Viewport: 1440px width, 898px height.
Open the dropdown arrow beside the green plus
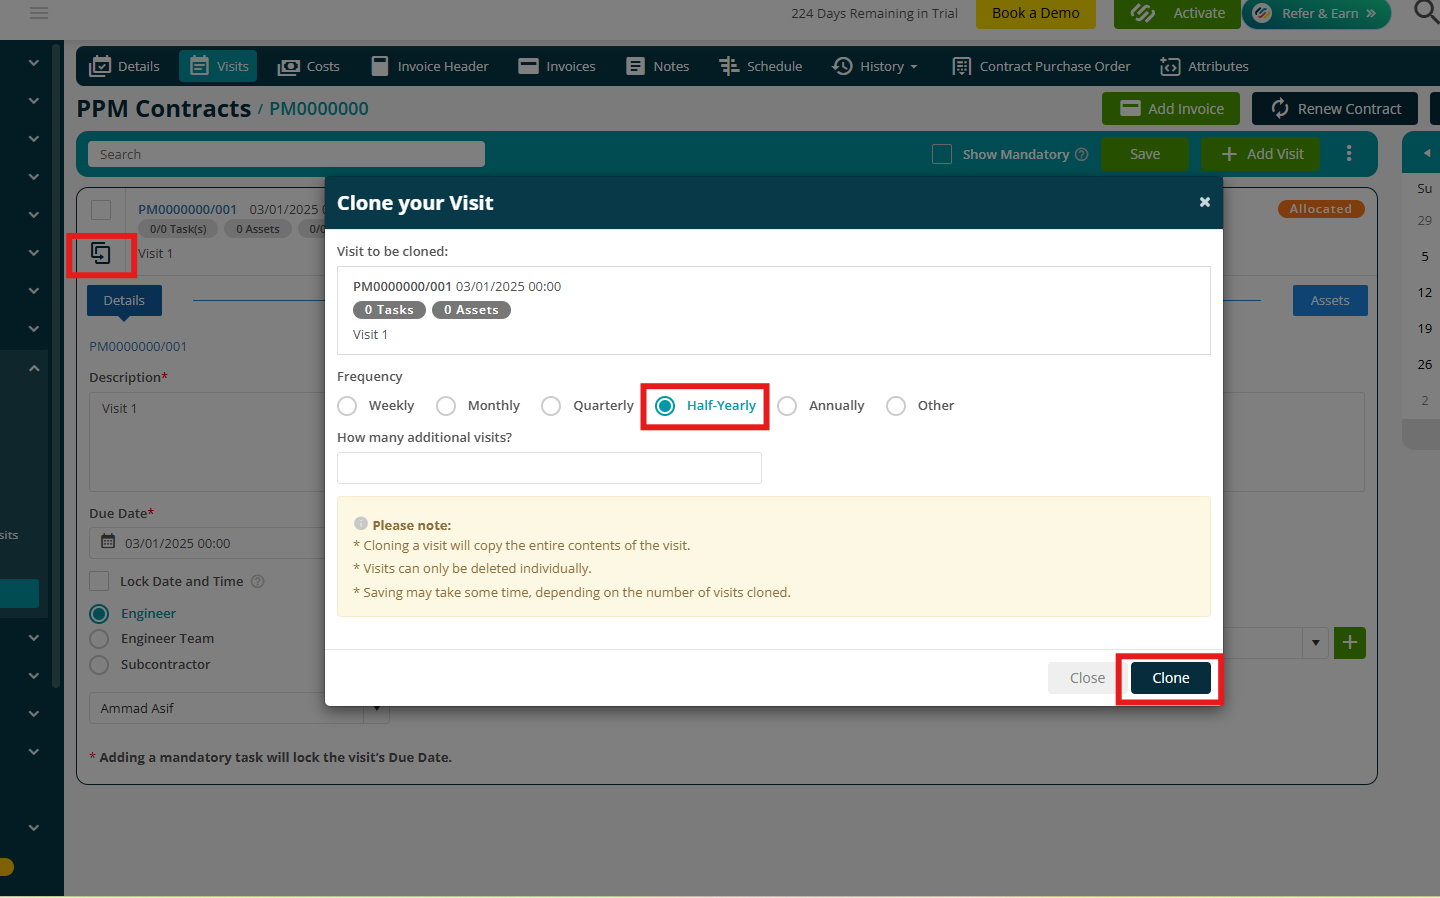pos(1316,643)
